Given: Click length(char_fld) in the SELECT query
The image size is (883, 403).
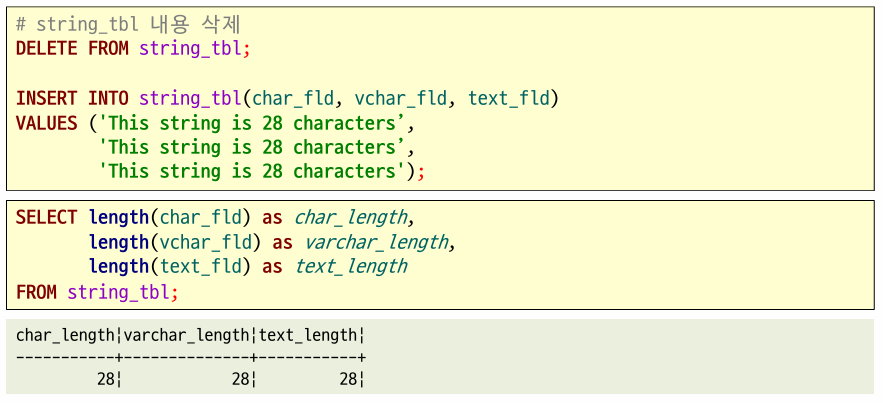Looking at the screenshot, I should click(170, 218).
